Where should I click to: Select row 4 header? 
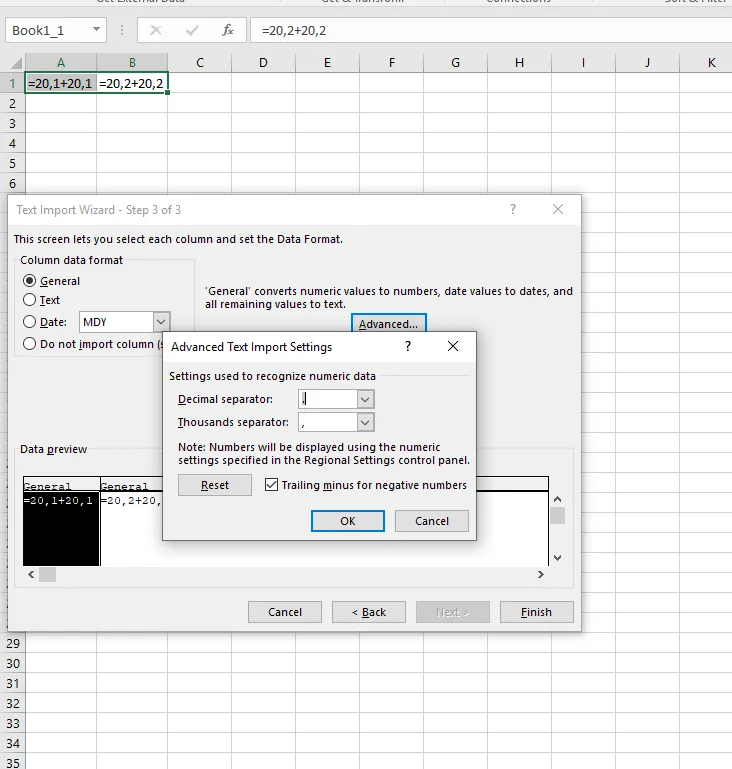pyautogui.click(x=13, y=144)
